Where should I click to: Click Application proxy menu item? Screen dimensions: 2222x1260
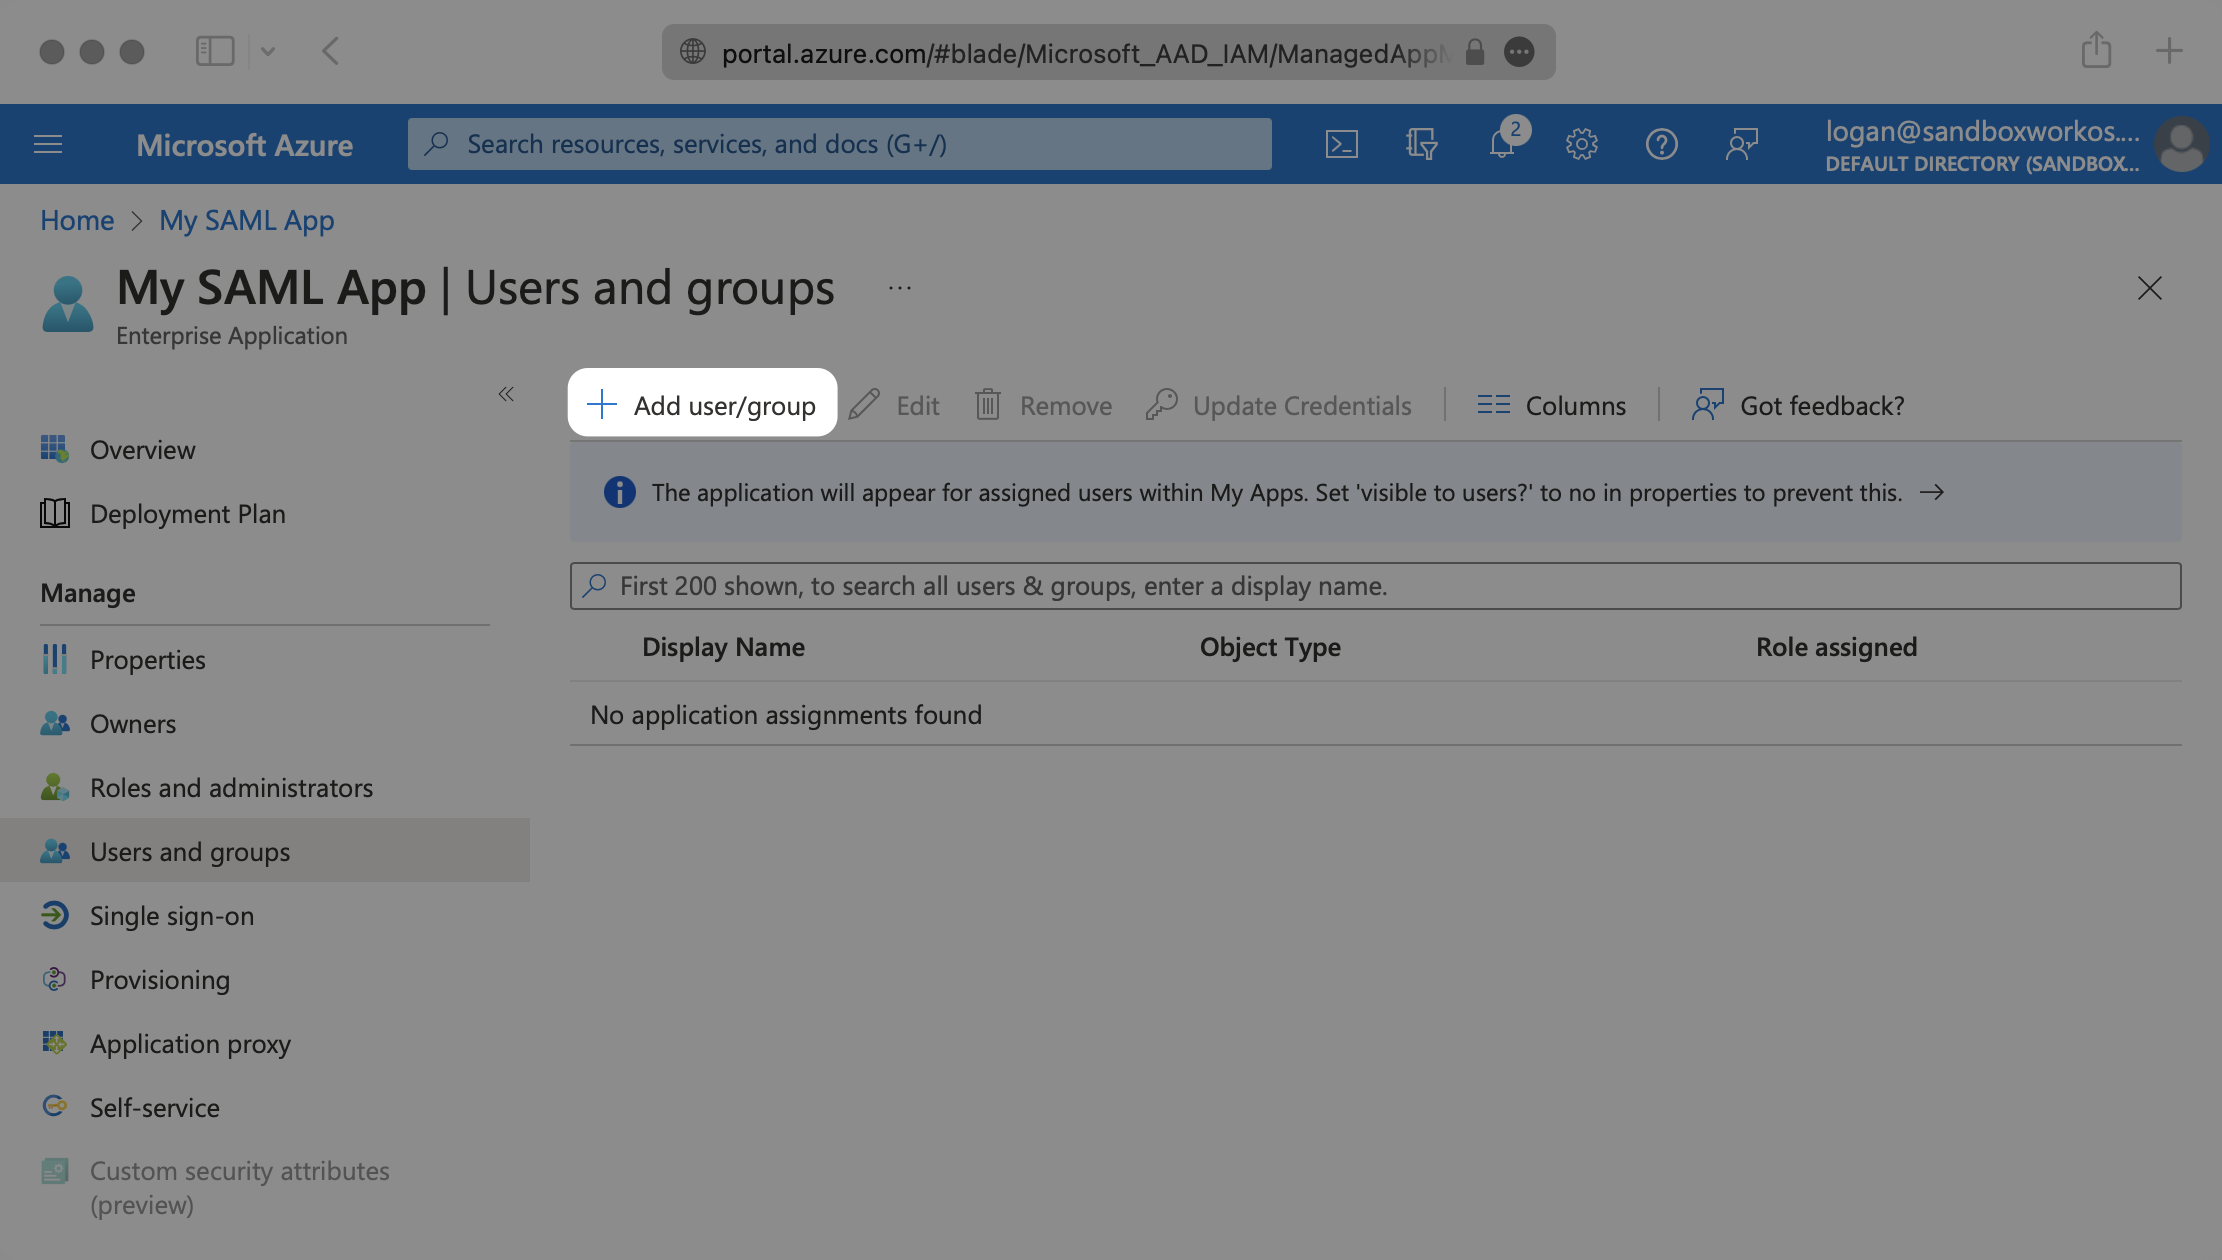coord(189,1042)
